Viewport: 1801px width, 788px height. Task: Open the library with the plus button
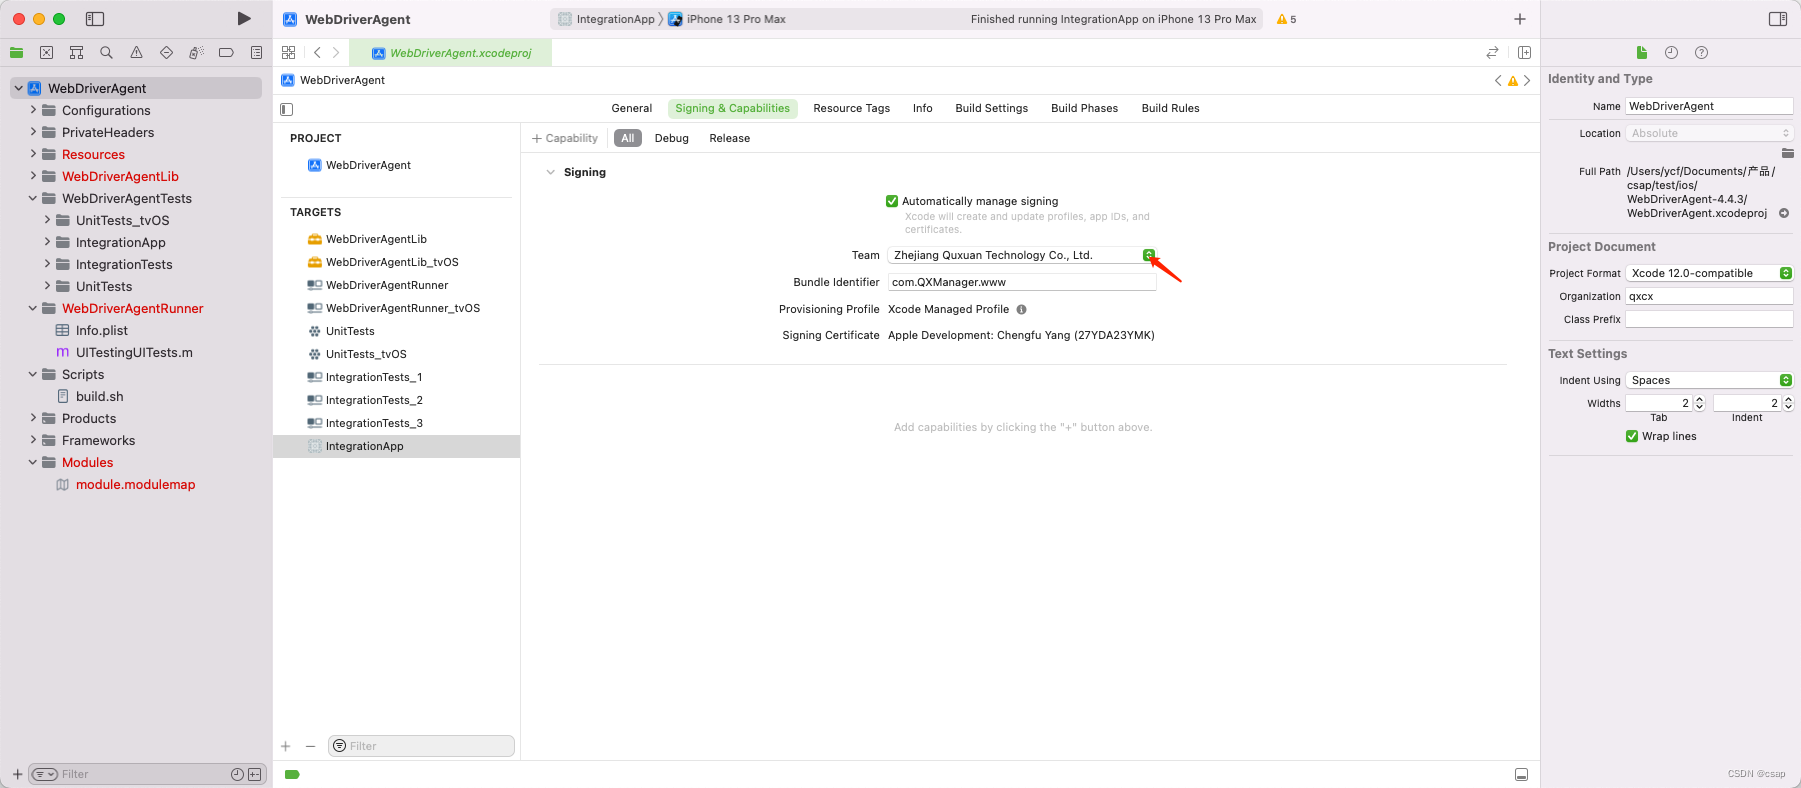coord(1520,19)
